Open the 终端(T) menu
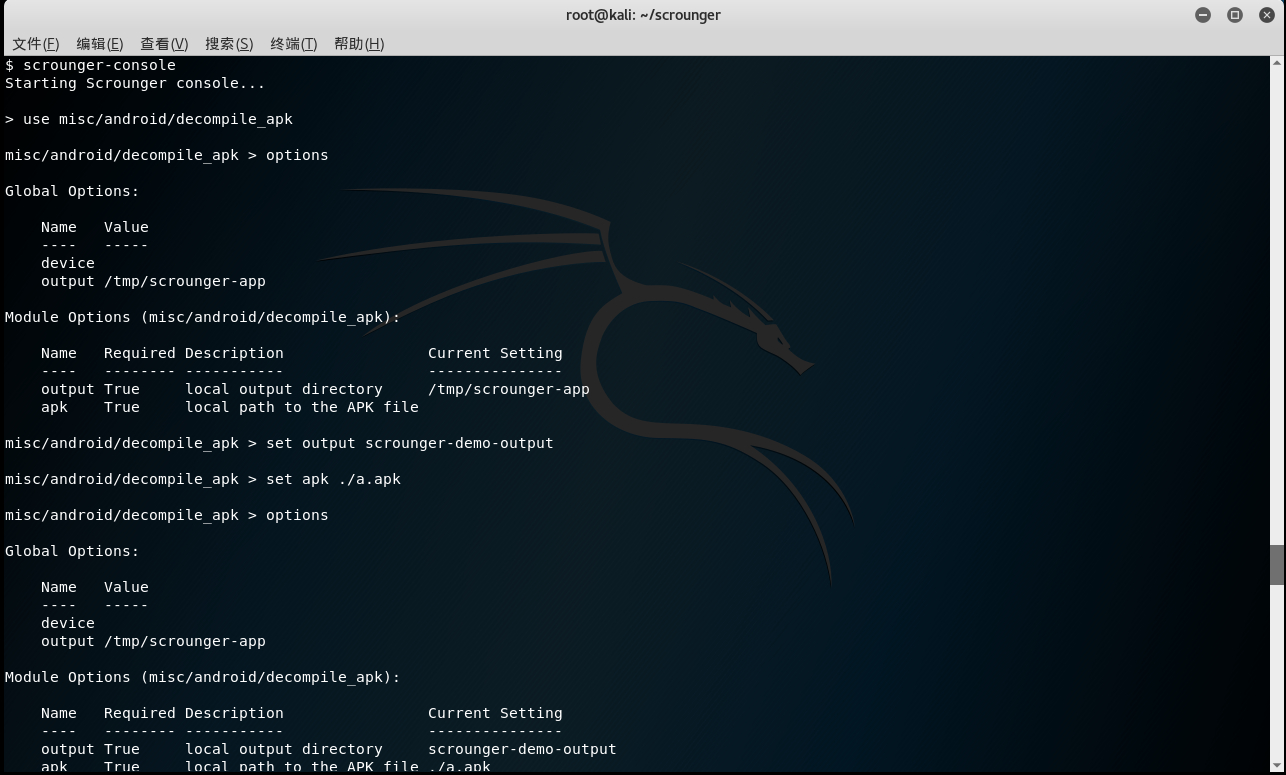Viewport: 1286px width, 775px height. (294, 44)
